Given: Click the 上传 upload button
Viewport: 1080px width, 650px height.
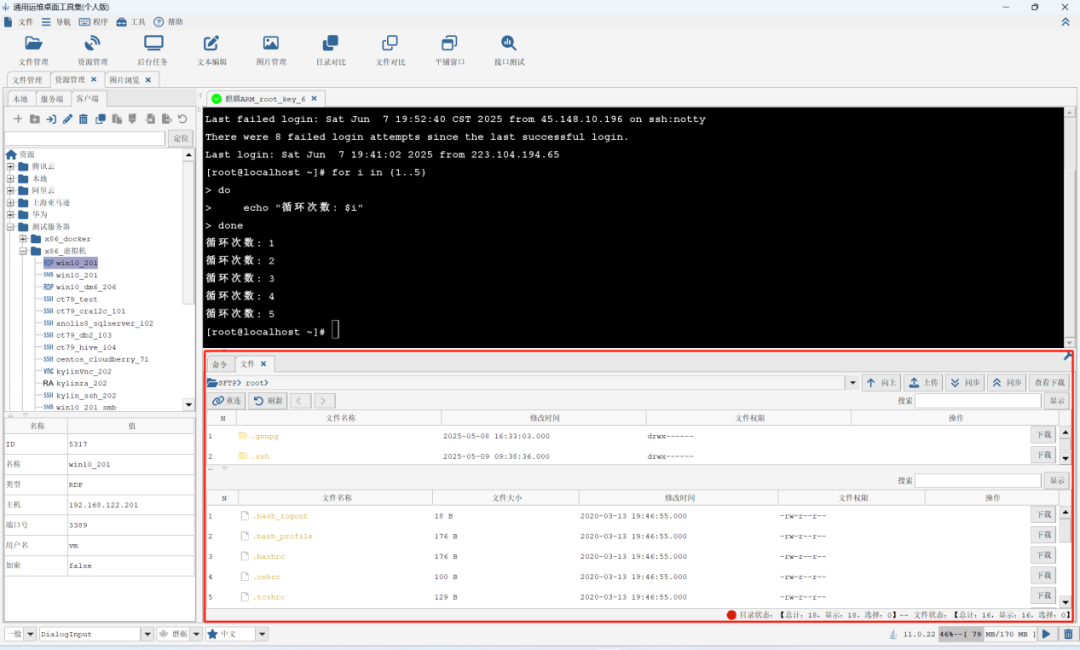Looking at the screenshot, I should (x=923, y=383).
